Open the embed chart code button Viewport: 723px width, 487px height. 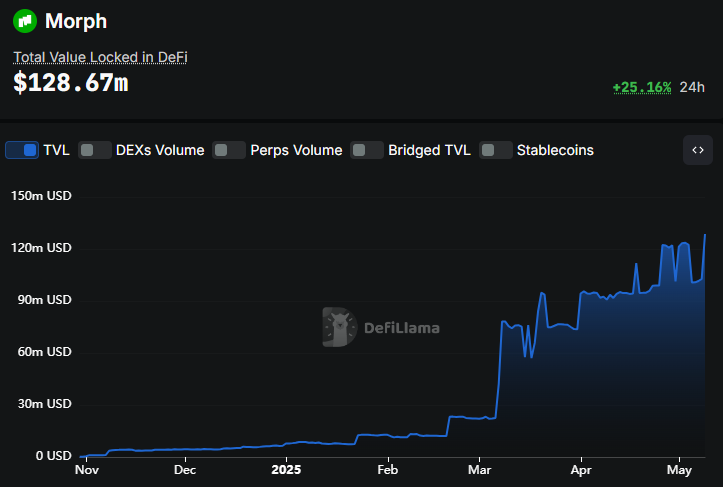(x=698, y=150)
